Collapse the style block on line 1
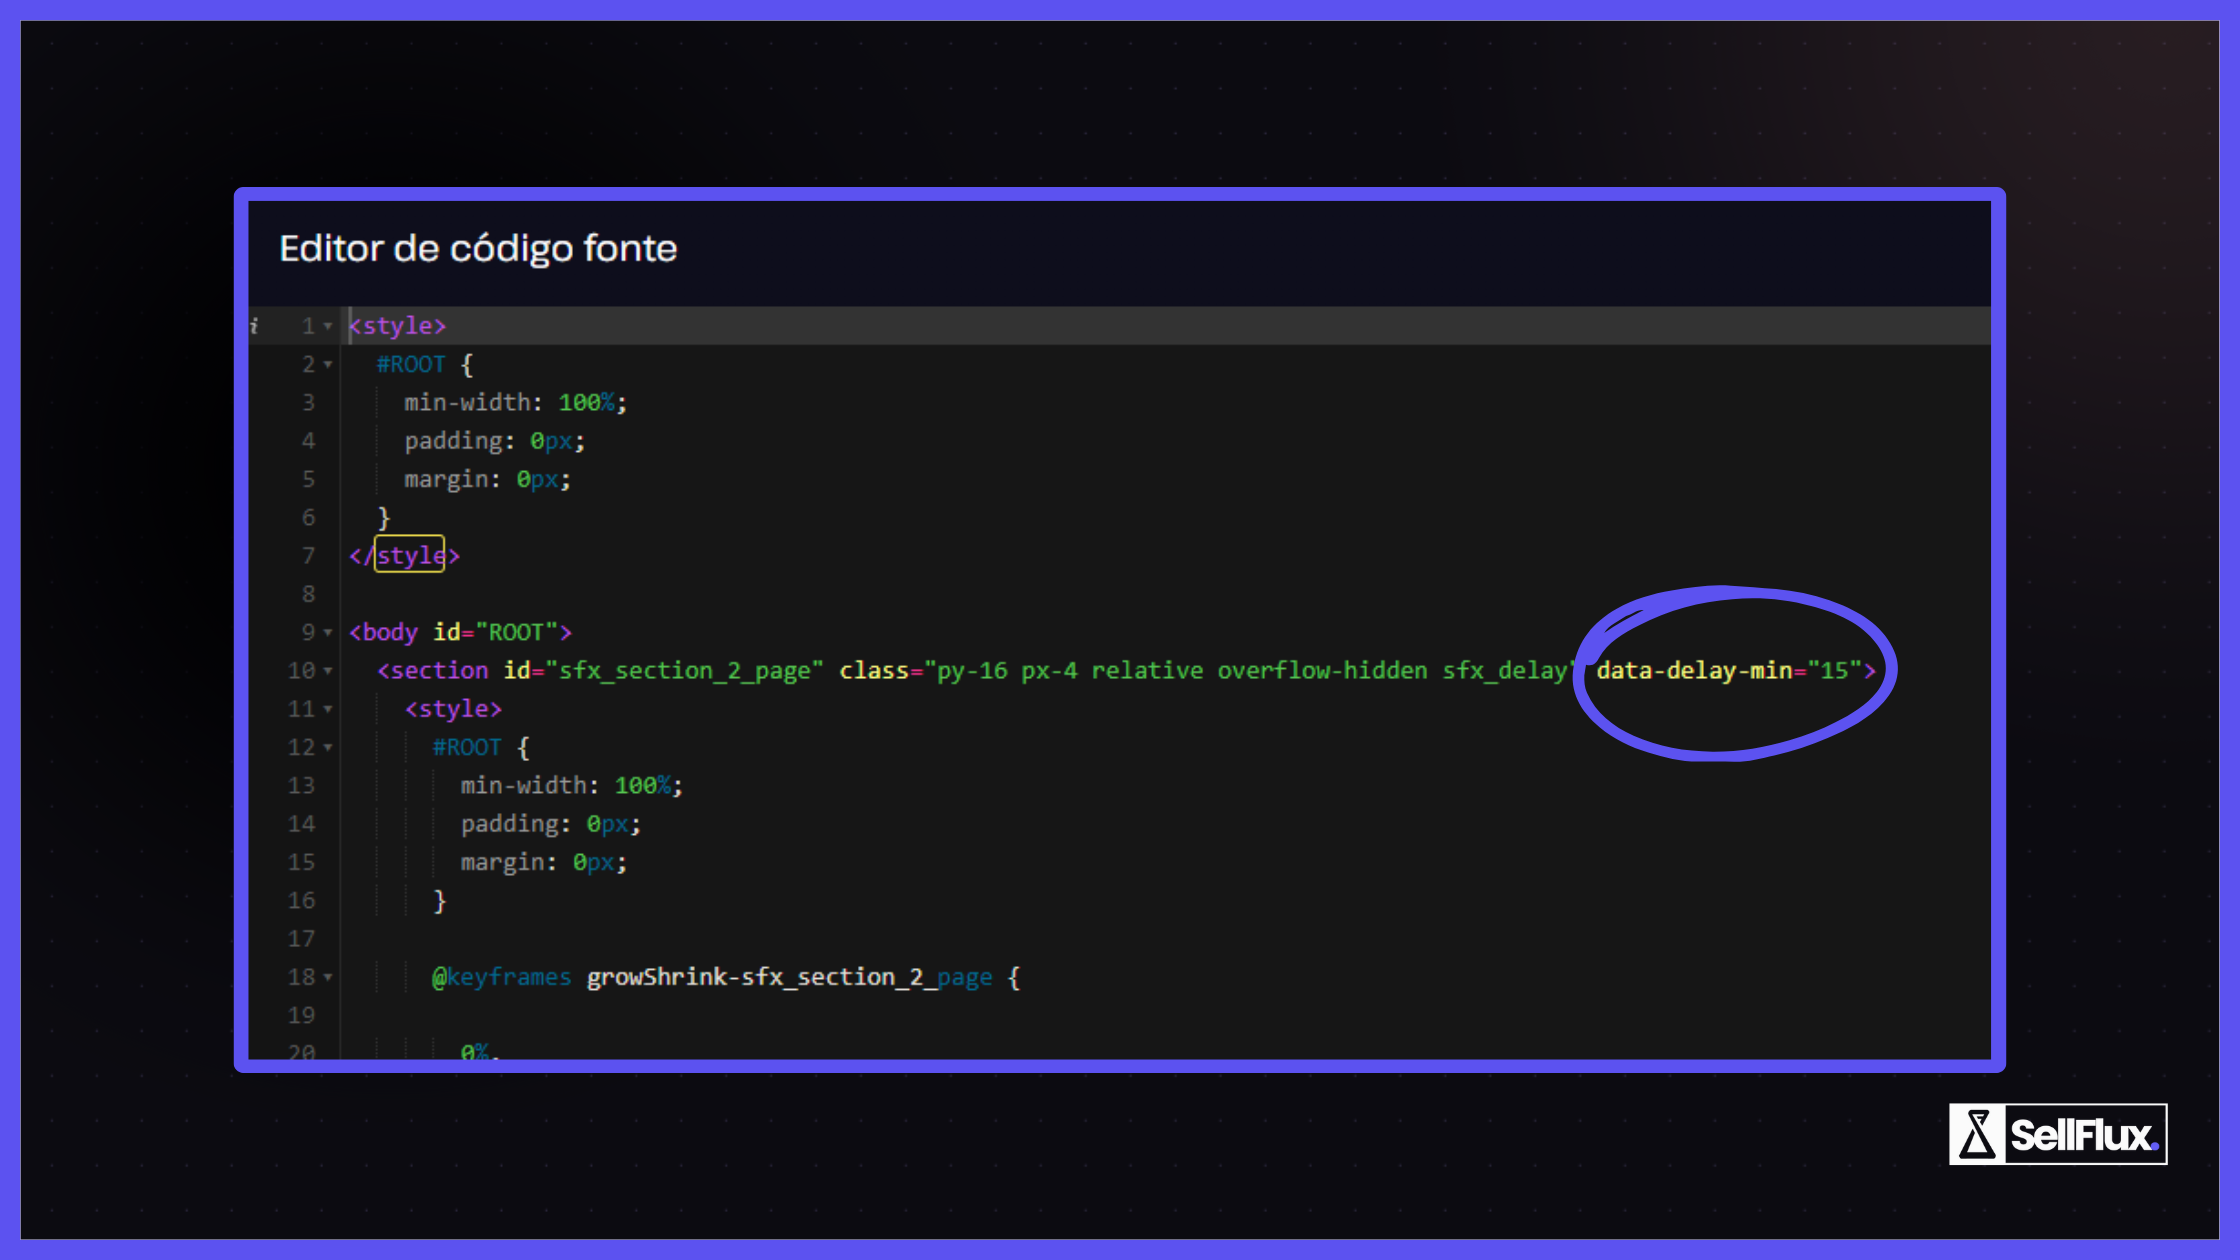The width and height of the screenshot is (2240, 1260). (x=327, y=325)
